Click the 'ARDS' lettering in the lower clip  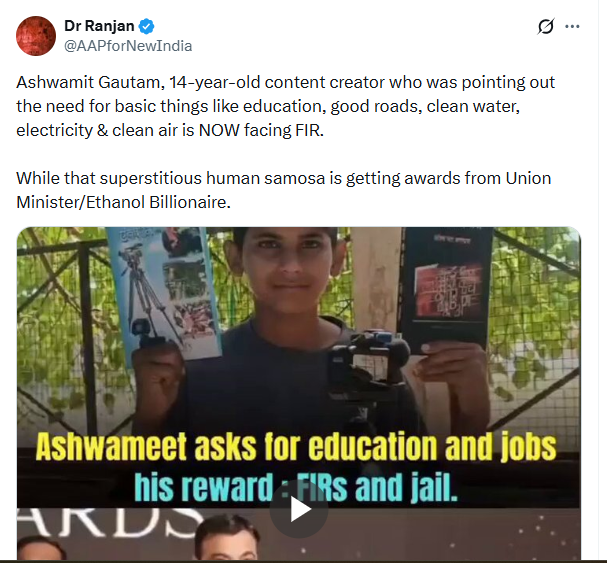click(x=110, y=522)
